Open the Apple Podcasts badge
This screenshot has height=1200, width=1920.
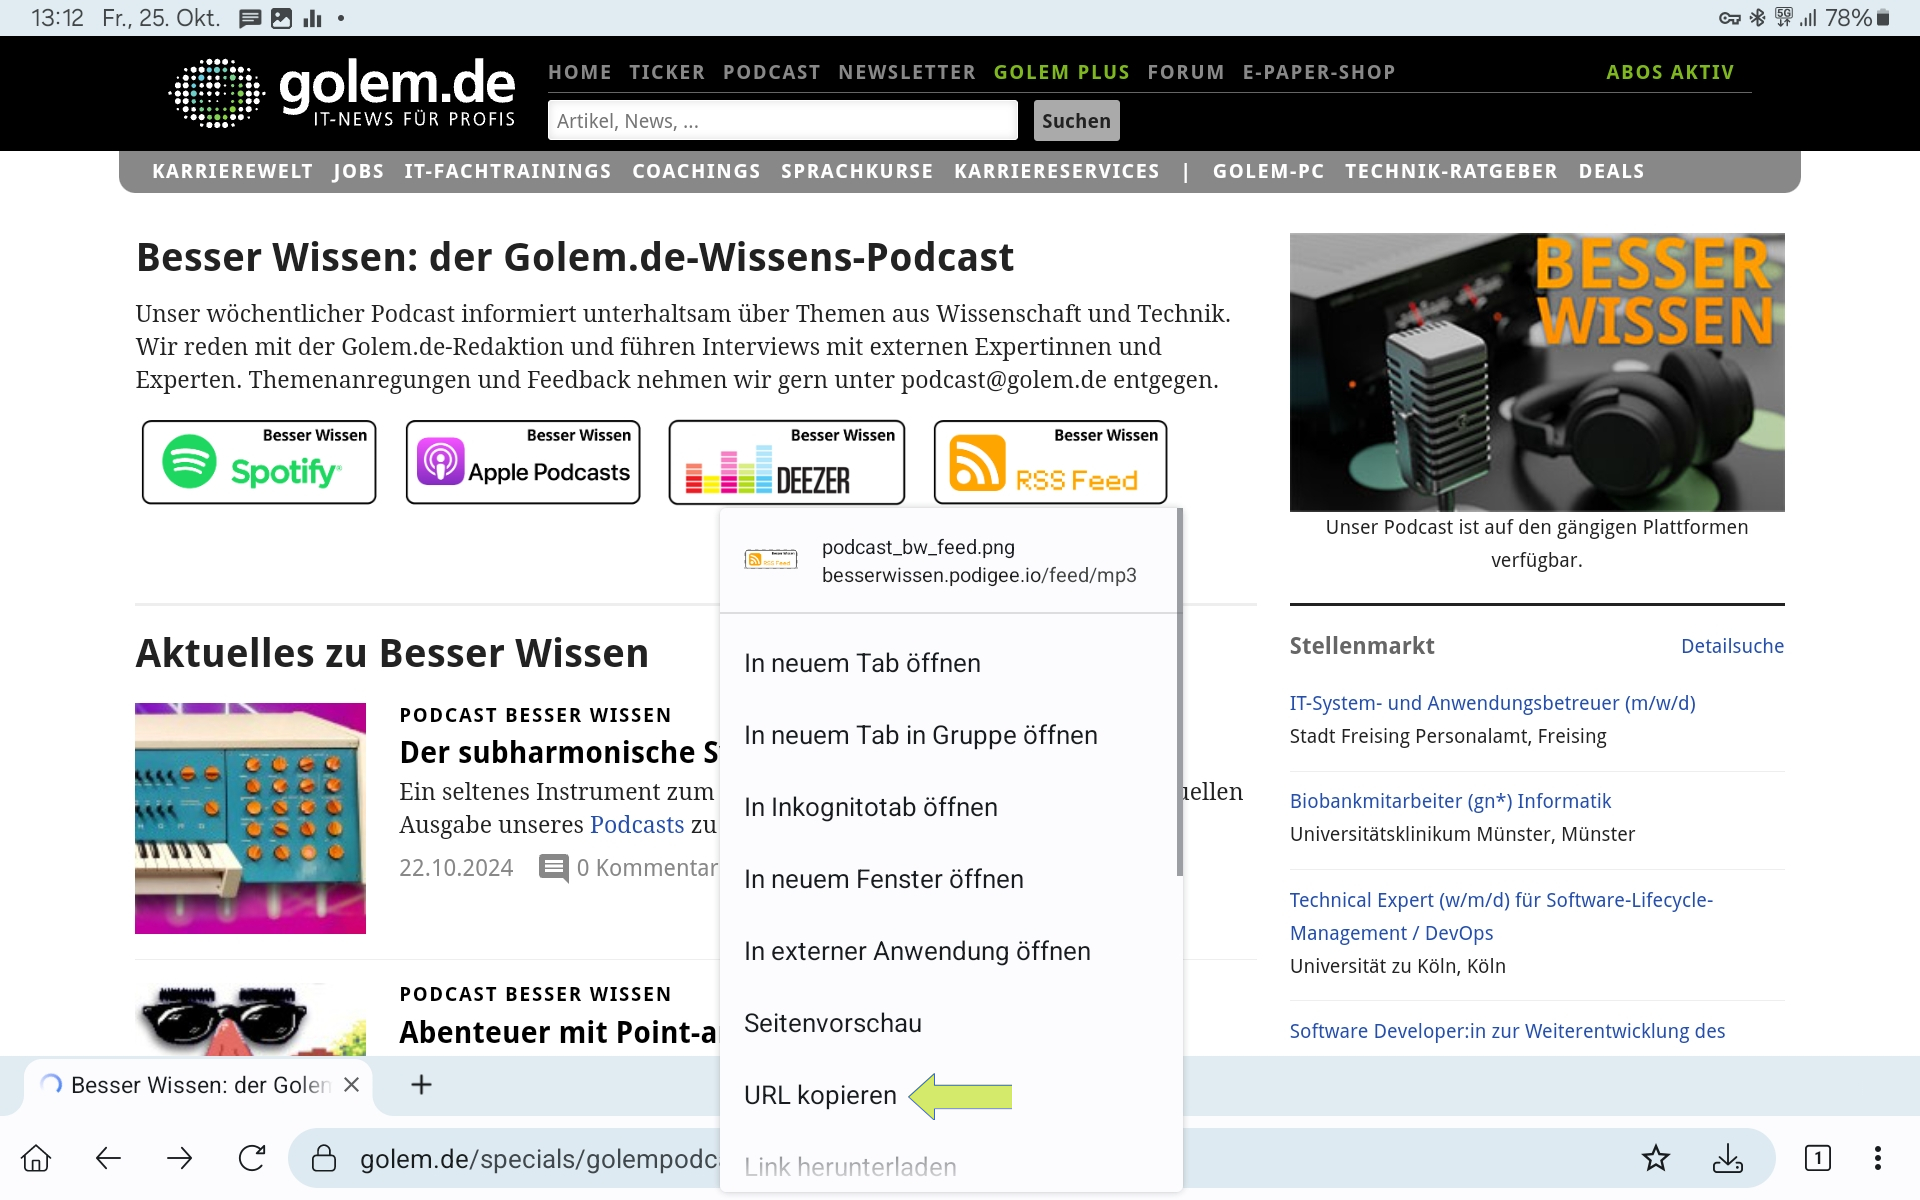[x=523, y=462]
